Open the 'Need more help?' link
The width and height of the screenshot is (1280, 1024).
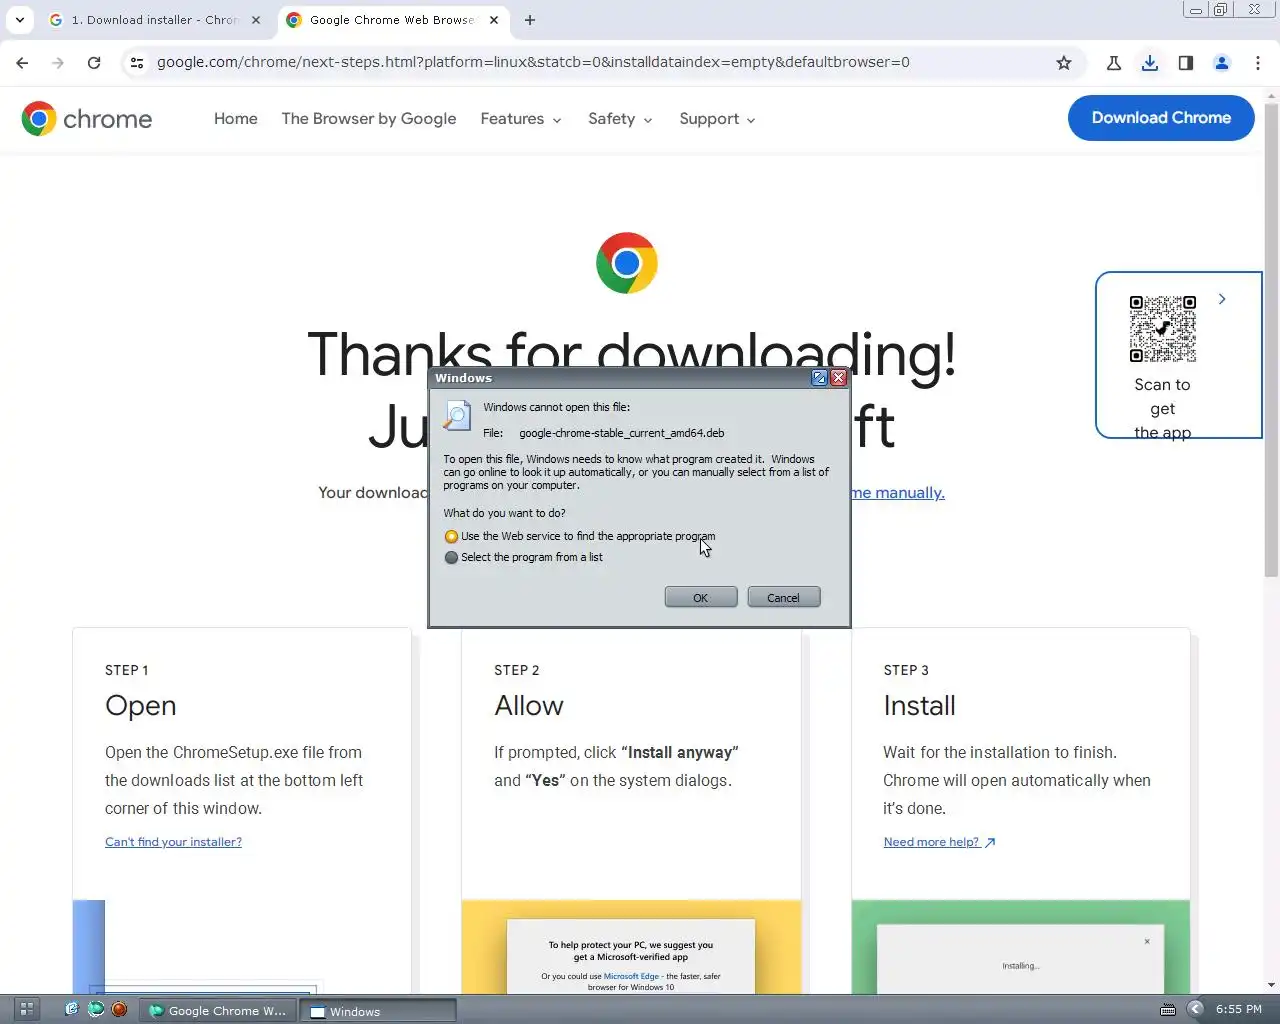939,842
